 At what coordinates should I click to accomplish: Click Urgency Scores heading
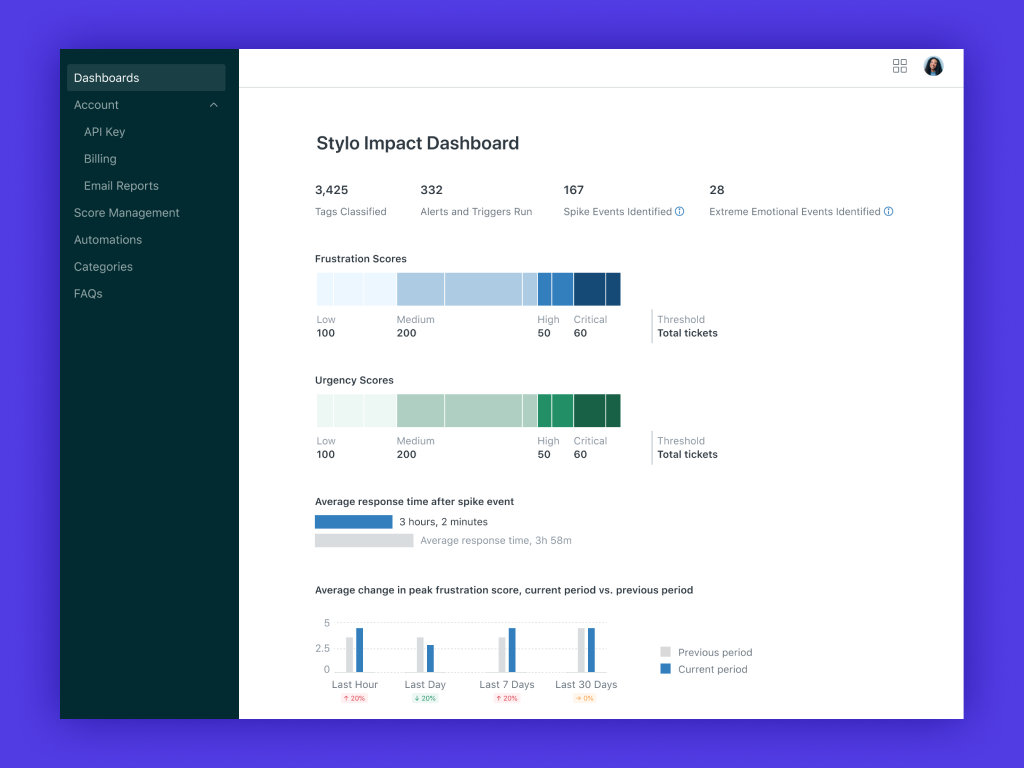(354, 380)
